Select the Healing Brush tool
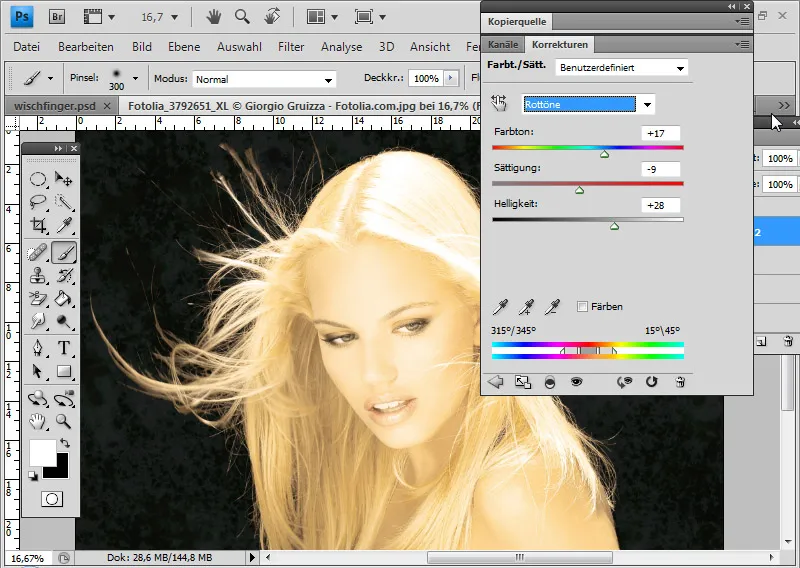 click(38, 253)
